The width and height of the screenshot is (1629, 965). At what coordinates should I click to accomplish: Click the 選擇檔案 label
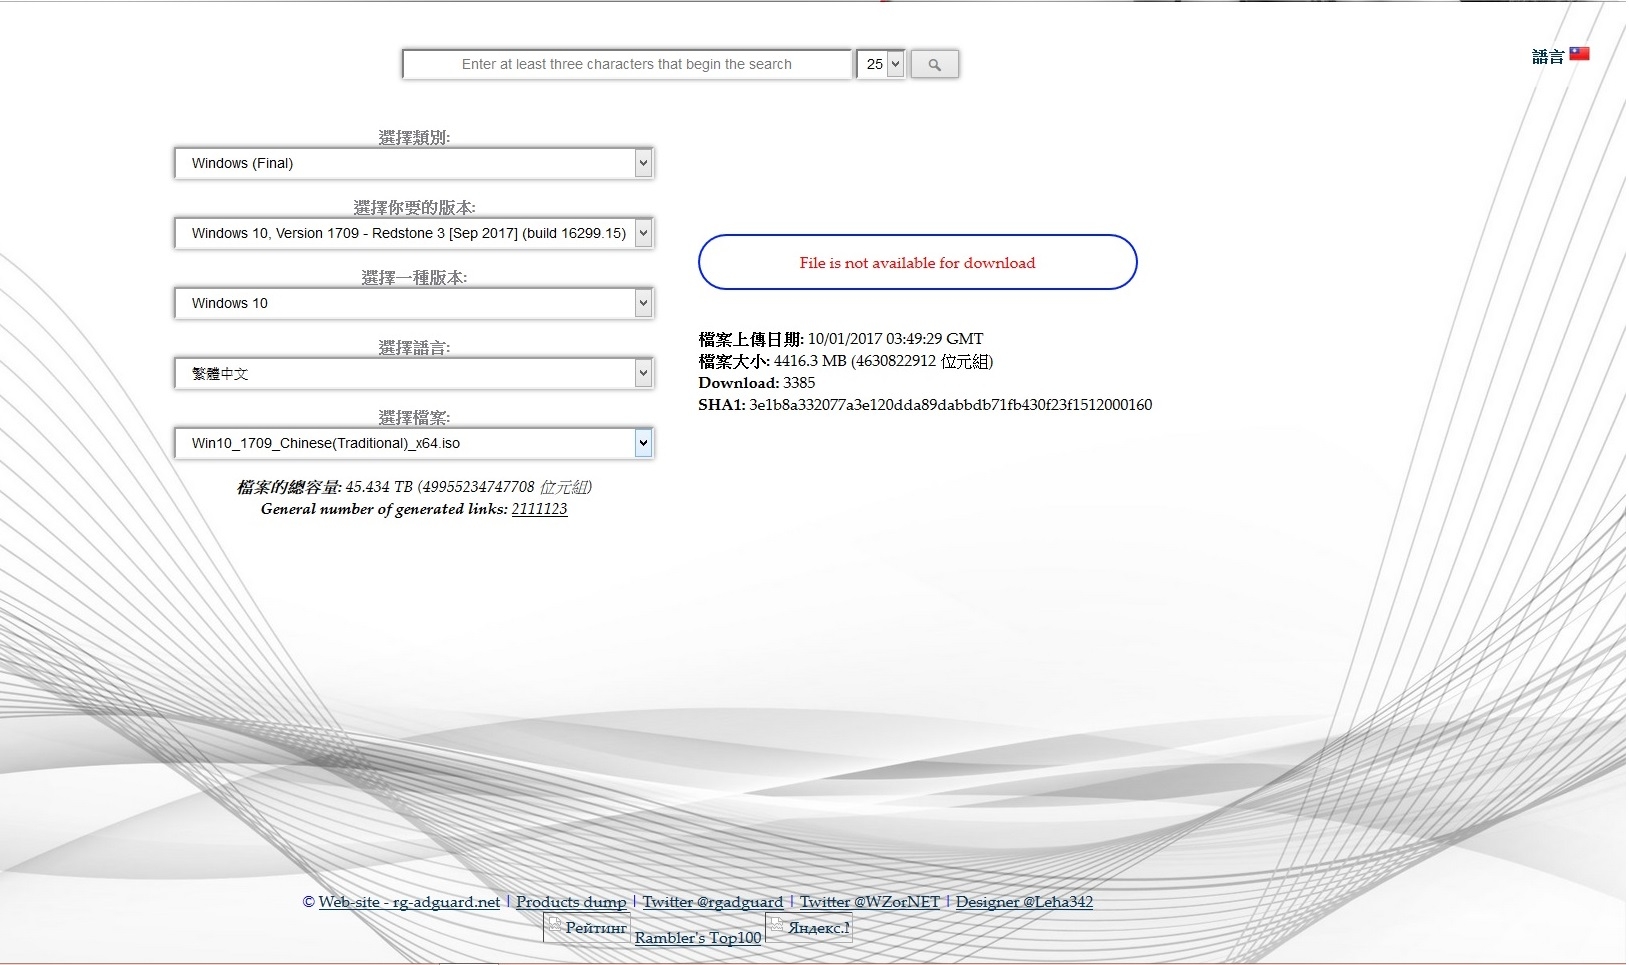[414, 417]
